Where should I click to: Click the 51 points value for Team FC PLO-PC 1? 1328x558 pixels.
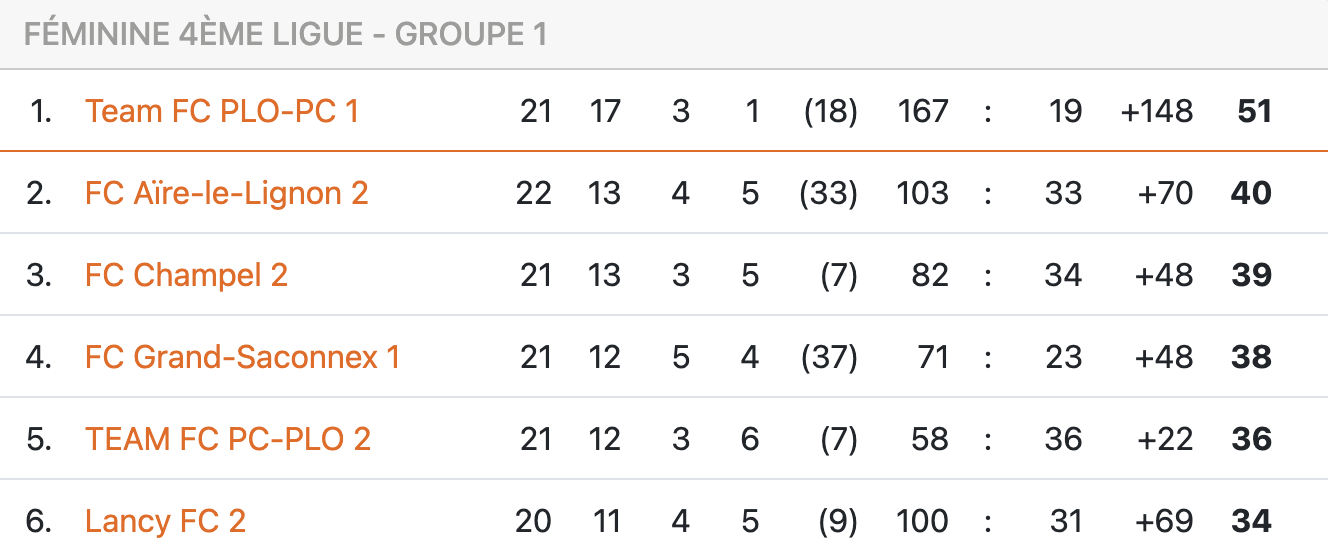[x=1254, y=111]
